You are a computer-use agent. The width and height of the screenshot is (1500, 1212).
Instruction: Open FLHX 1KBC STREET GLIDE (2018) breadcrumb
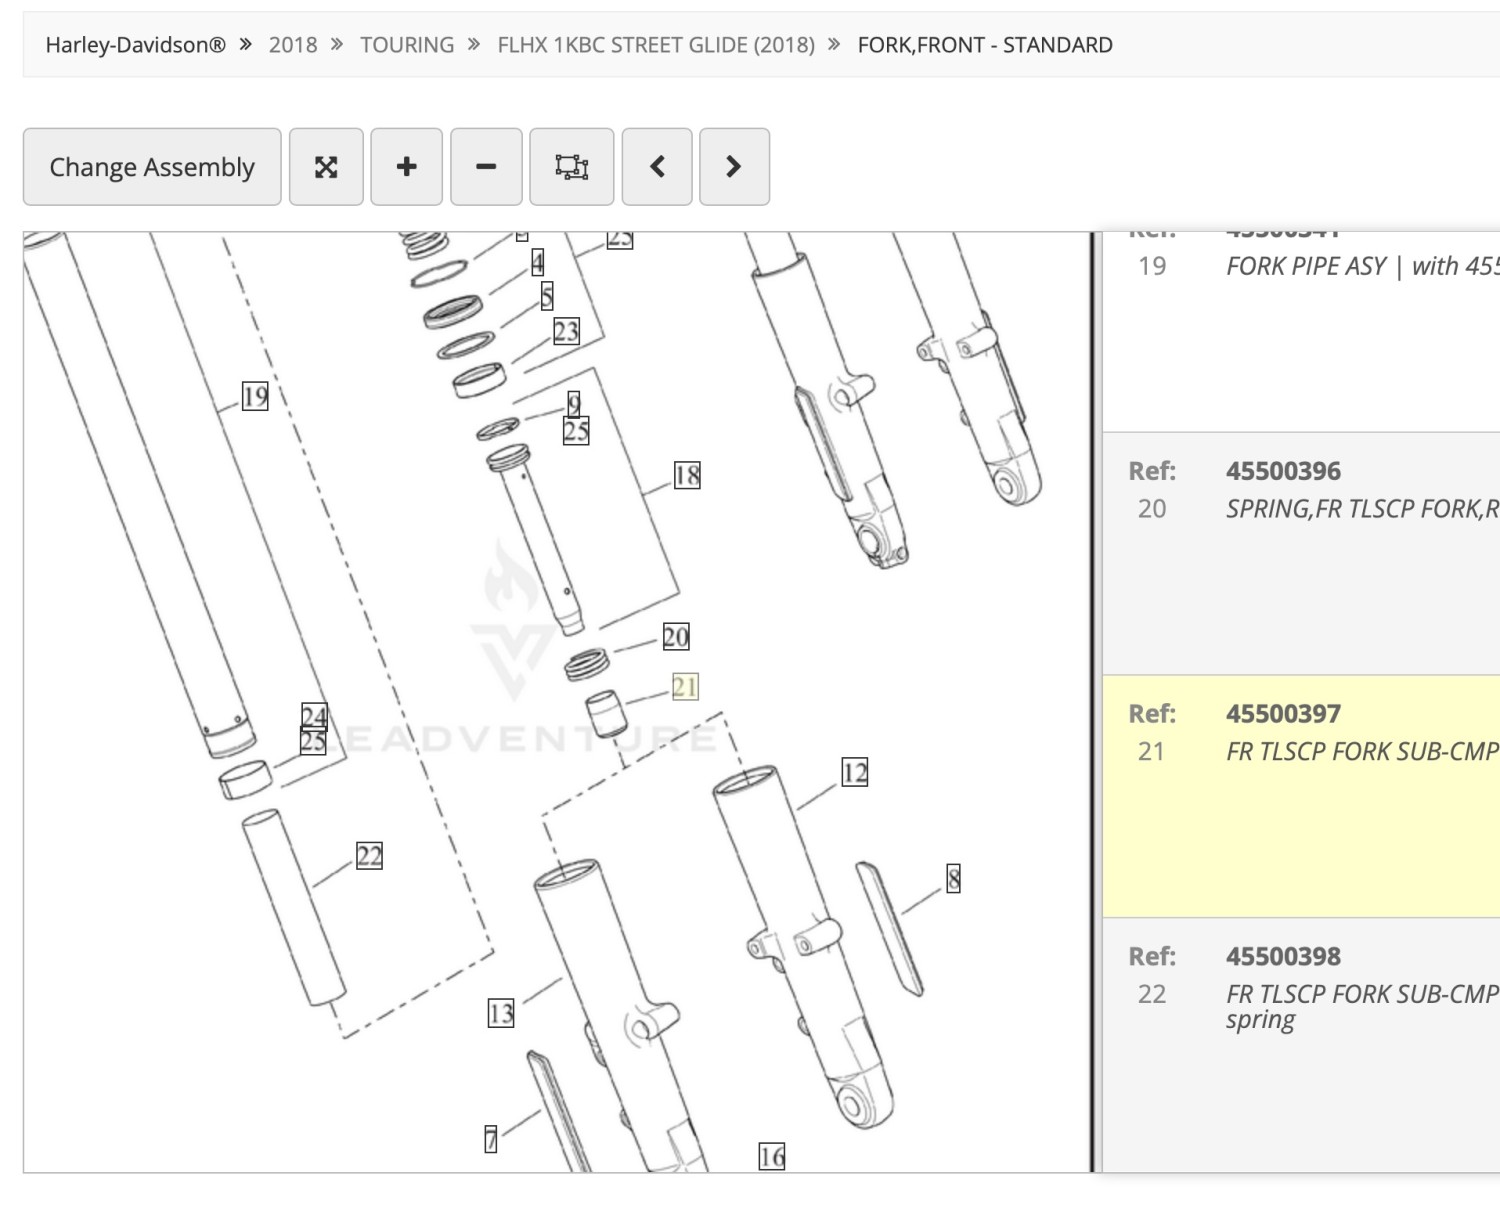pyautogui.click(x=656, y=45)
